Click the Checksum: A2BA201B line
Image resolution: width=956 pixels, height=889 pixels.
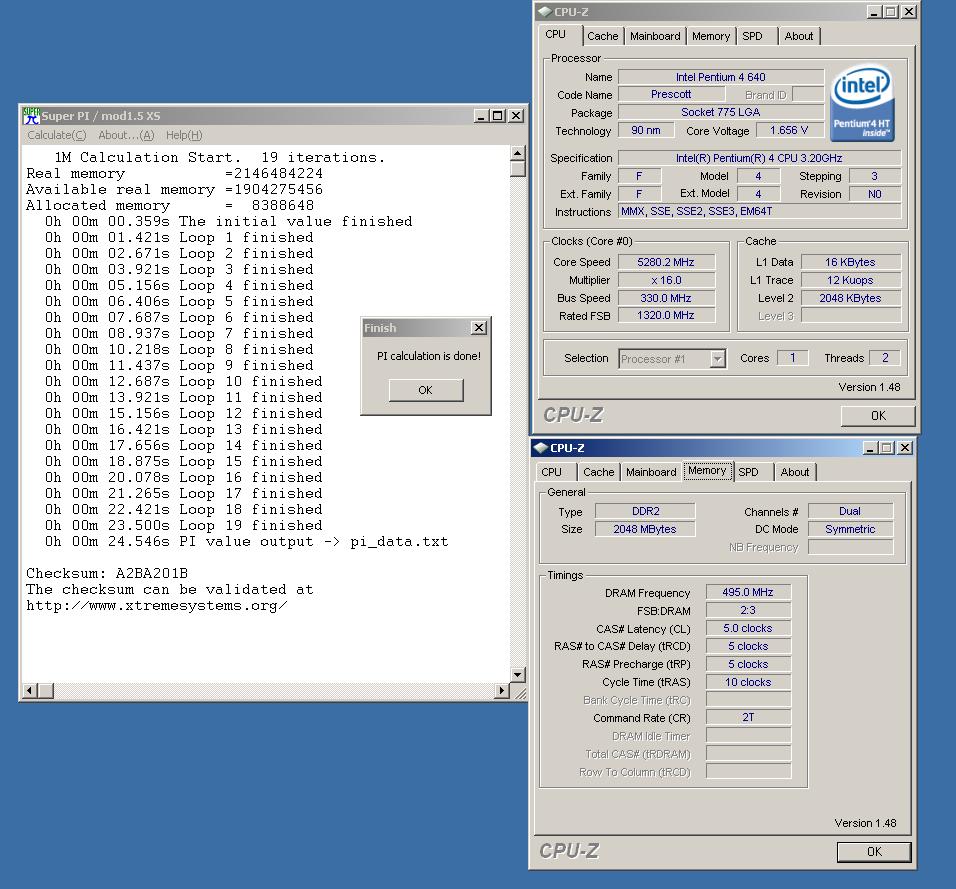[107, 573]
